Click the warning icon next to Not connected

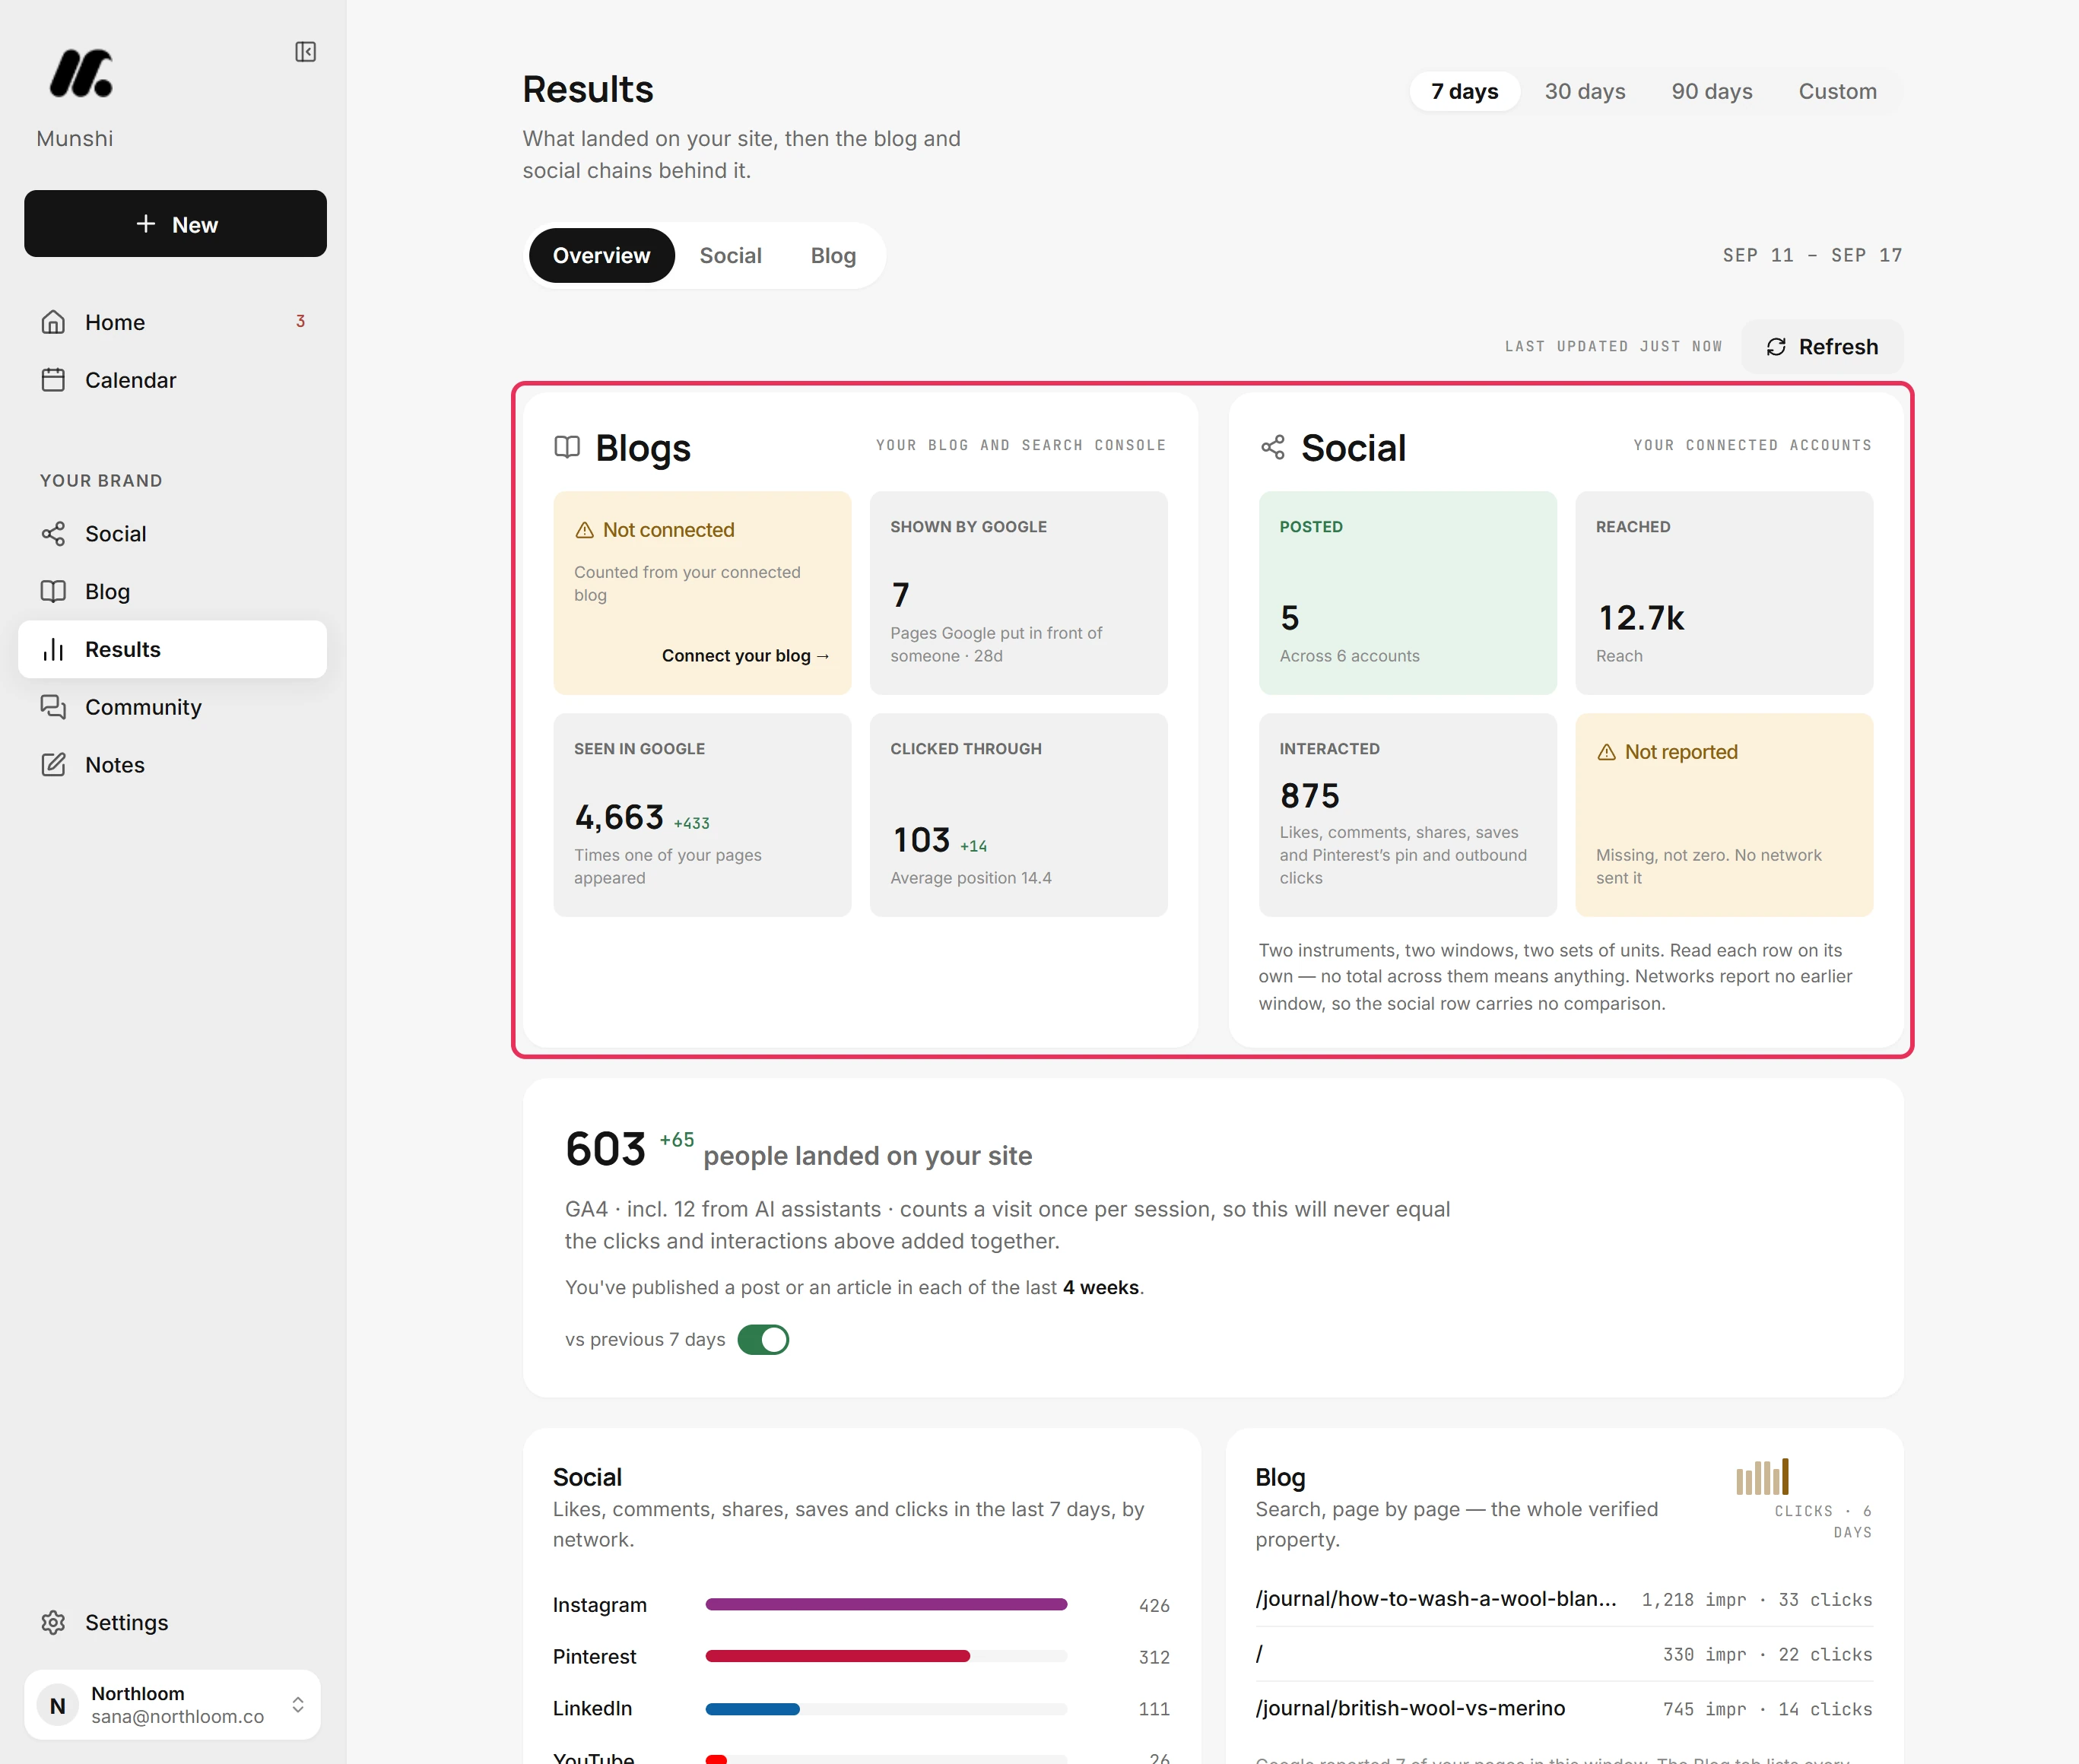(x=585, y=530)
